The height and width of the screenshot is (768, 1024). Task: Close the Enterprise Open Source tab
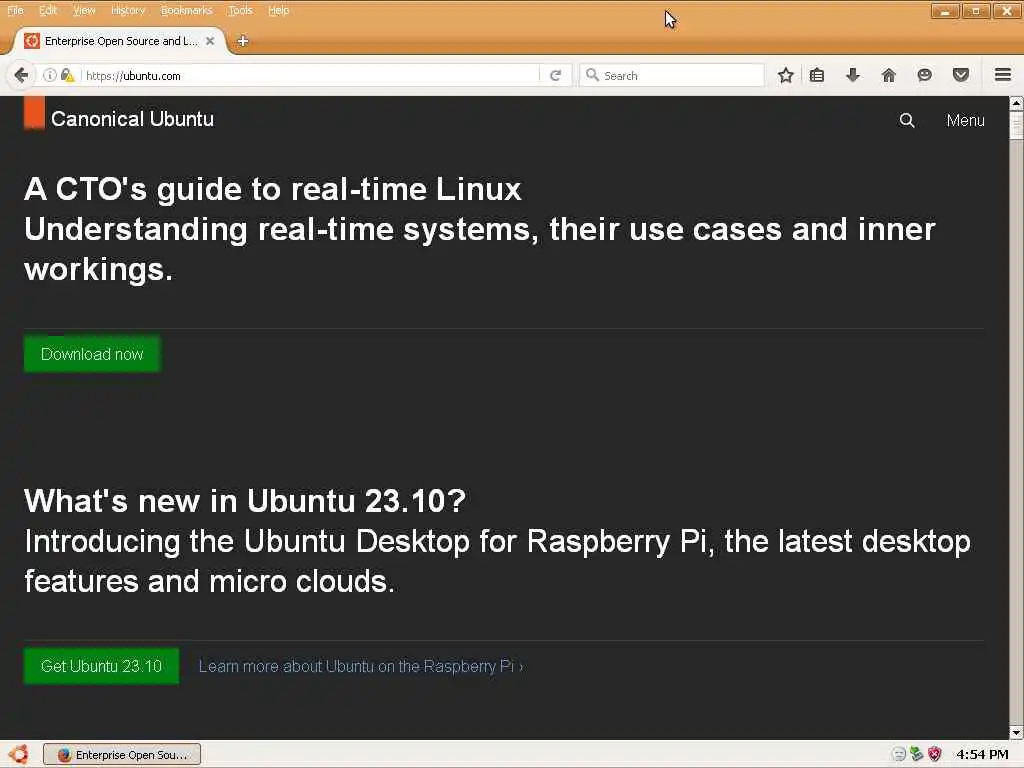click(x=210, y=41)
